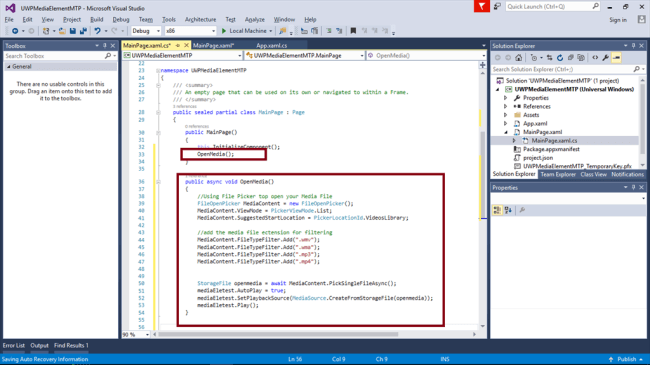Viewport: 650px width, 365px height.
Task: Undo the last action with the Undo icon
Action: 97,31
